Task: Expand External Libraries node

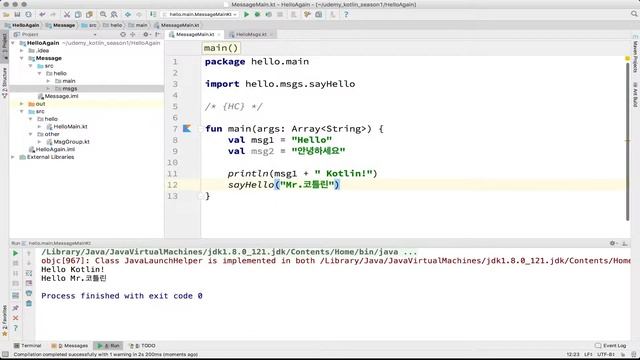Action: click(13, 157)
